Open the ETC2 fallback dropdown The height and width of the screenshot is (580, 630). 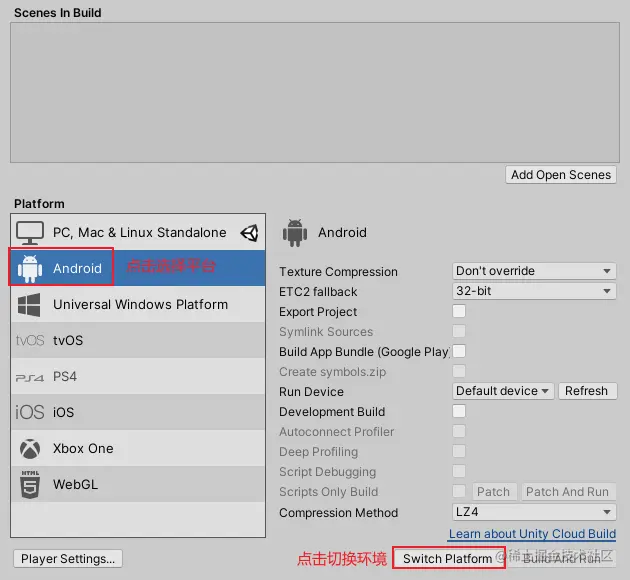pos(534,291)
